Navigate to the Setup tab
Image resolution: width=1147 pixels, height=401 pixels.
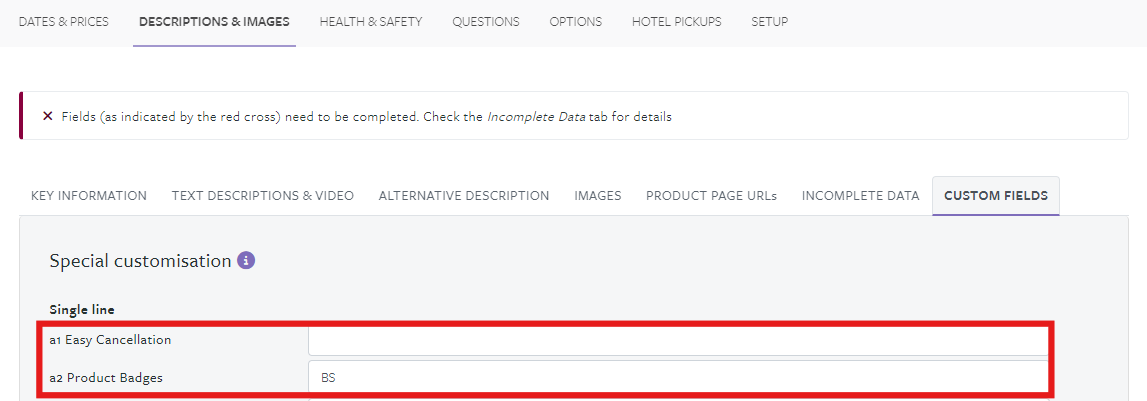pos(769,22)
